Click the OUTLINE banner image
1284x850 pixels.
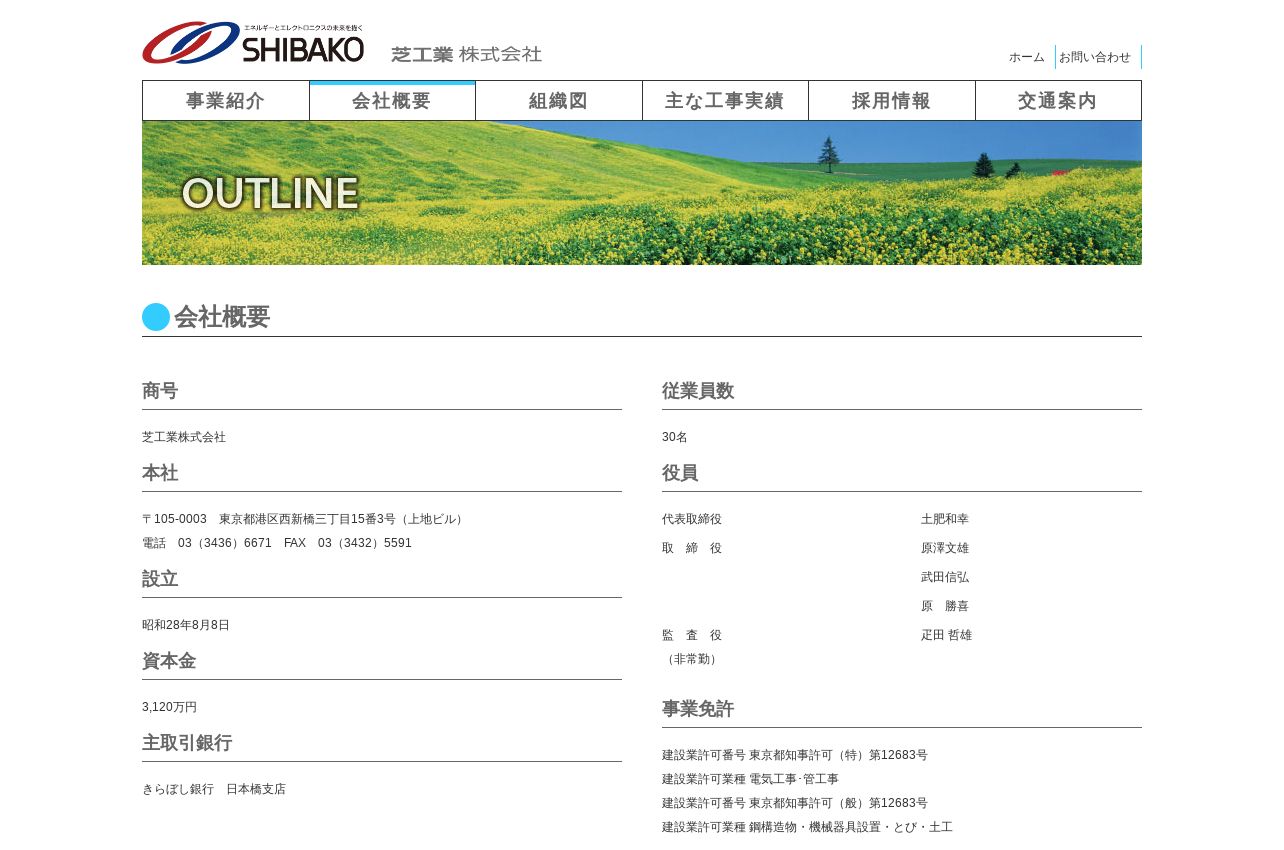pyautogui.click(x=642, y=193)
